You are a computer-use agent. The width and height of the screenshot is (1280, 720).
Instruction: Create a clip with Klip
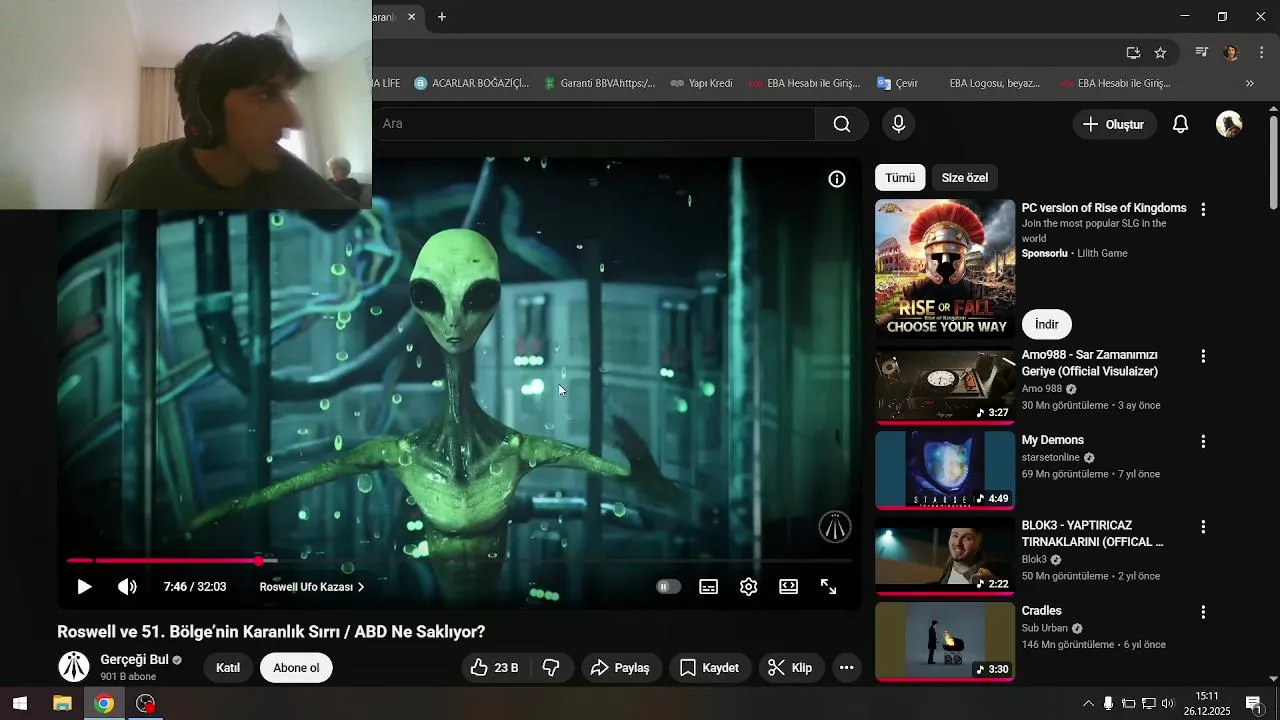pos(790,668)
